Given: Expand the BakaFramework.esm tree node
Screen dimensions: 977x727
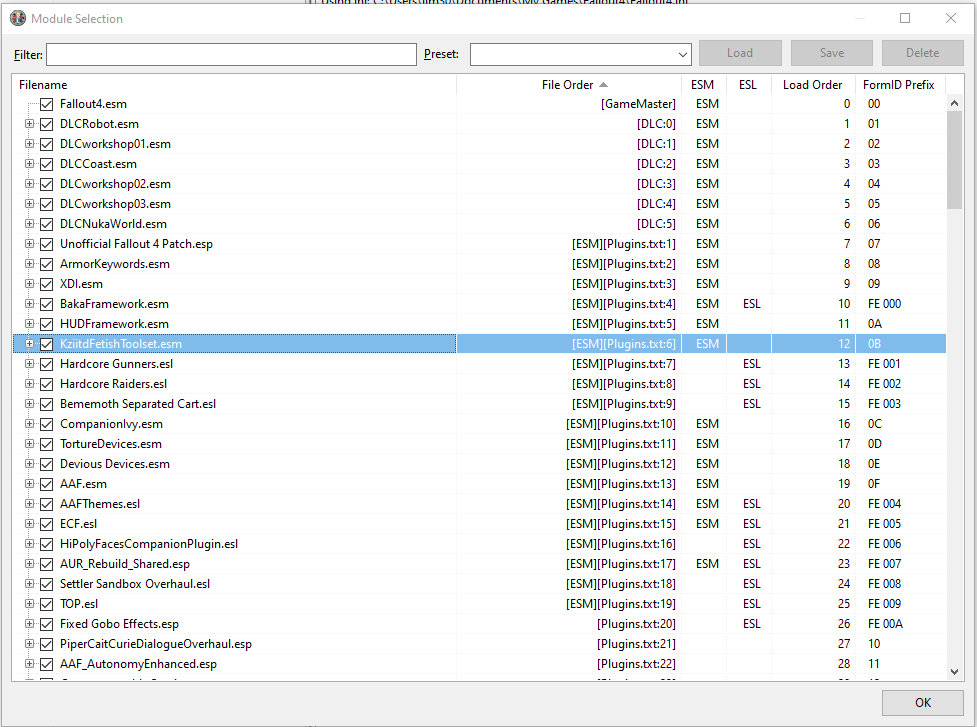Looking at the screenshot, I should click(29, 303).
